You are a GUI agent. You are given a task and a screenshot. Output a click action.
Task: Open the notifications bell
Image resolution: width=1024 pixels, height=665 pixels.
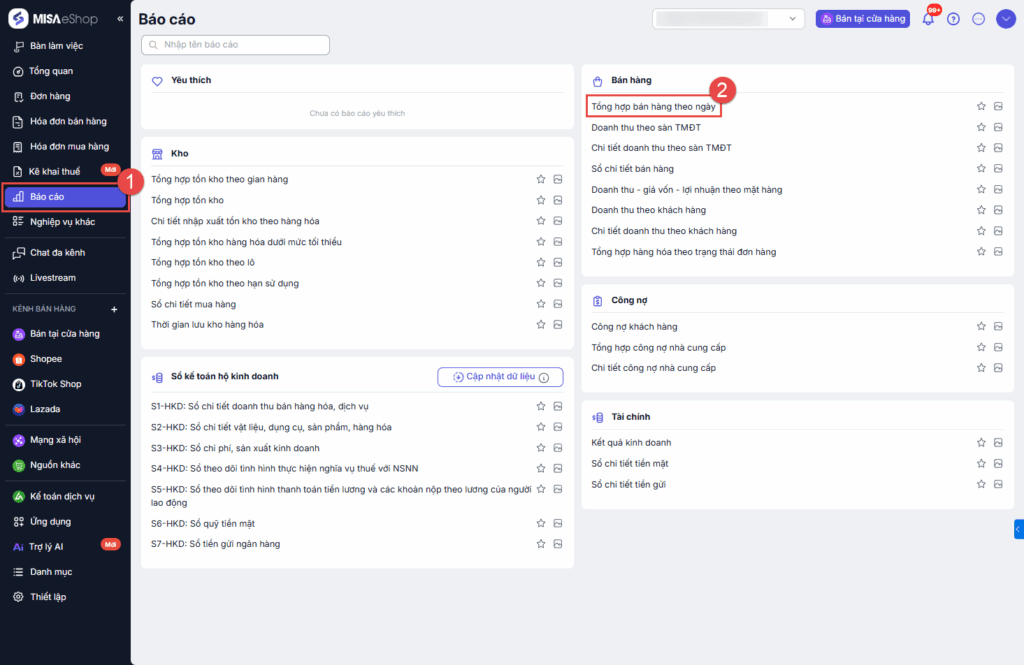[928, 19]
